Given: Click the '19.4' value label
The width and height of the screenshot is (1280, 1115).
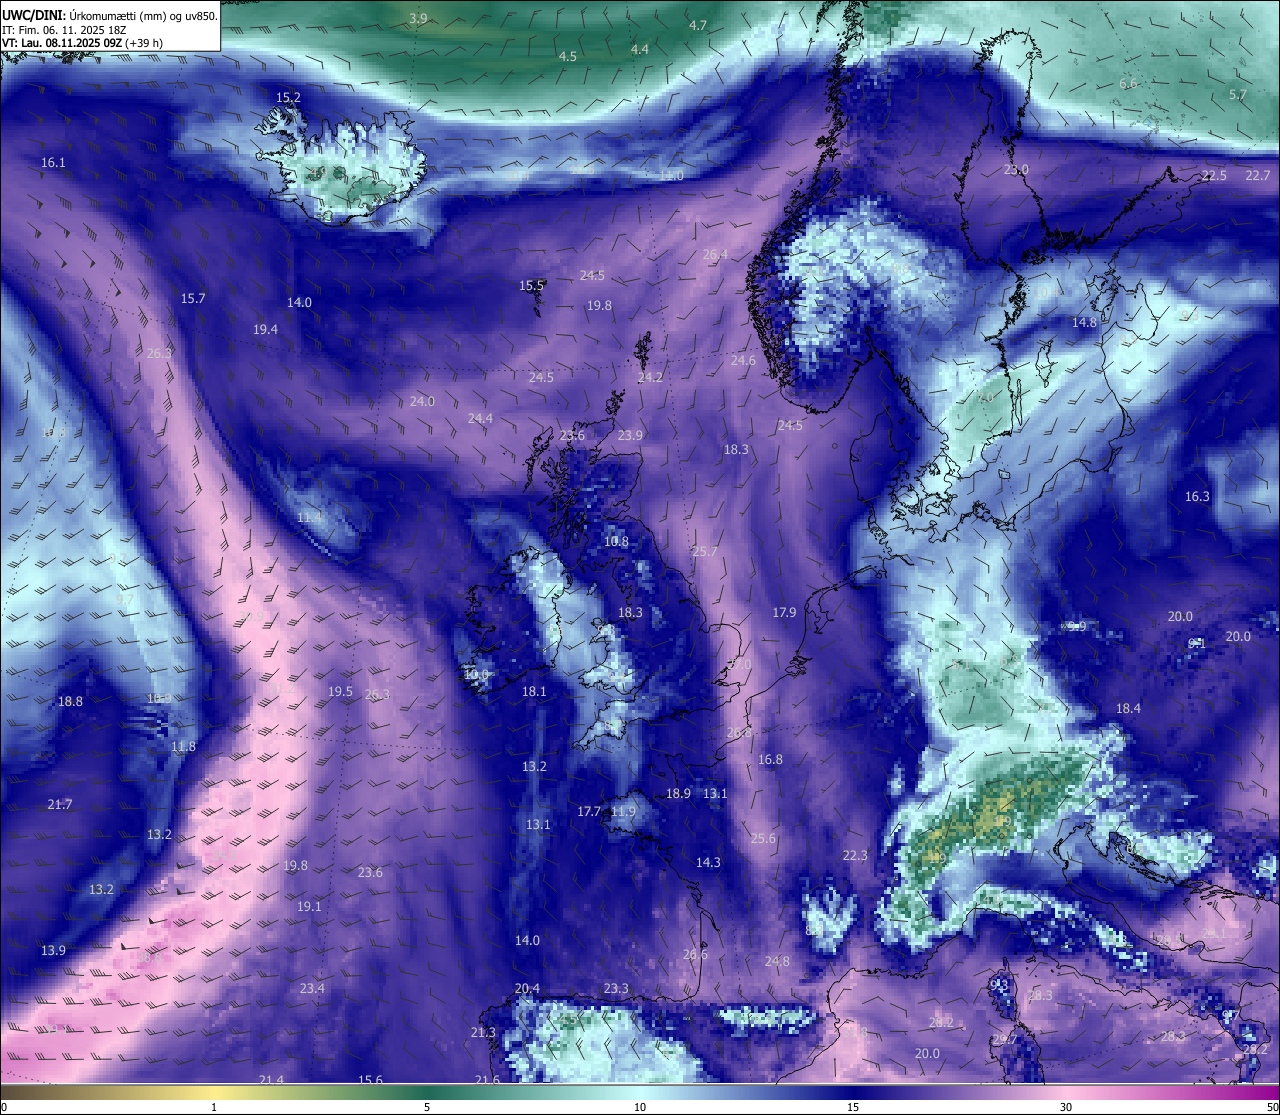Looking at the screenshot, I should 265,329.
